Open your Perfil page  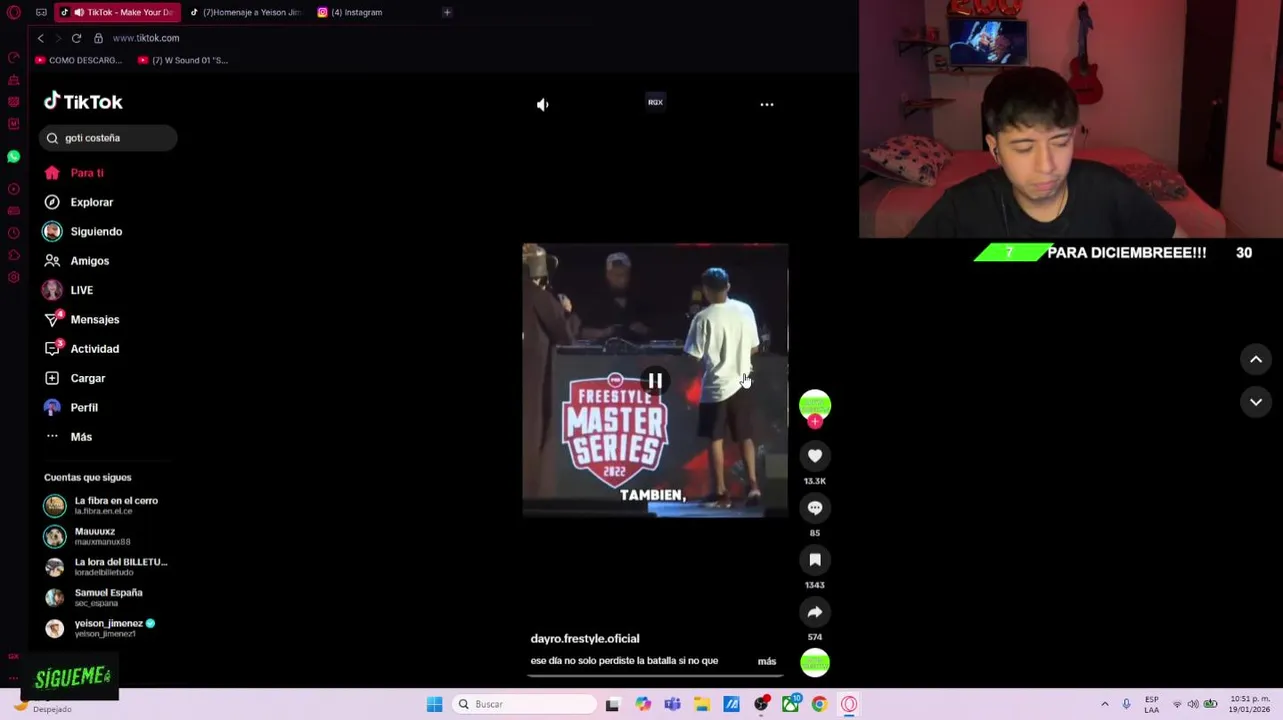click(x=84, y=407)
